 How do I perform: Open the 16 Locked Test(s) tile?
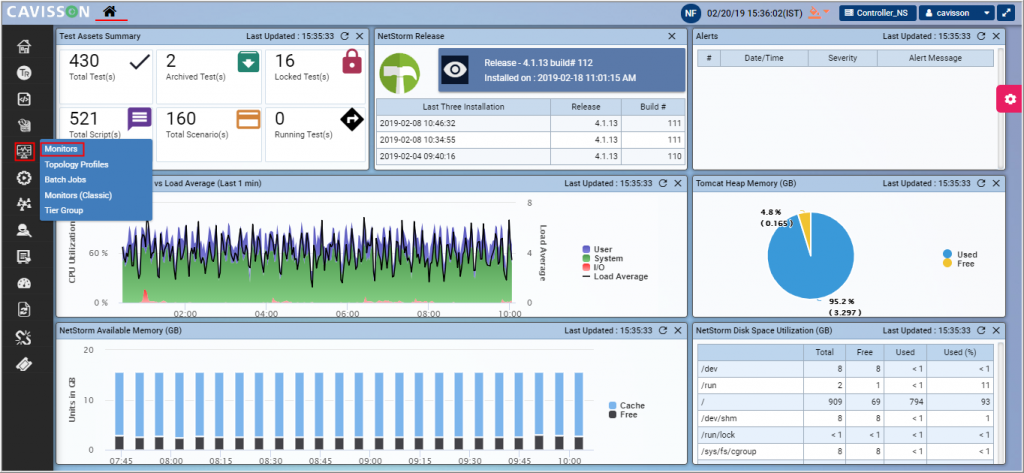coord(315,76)
